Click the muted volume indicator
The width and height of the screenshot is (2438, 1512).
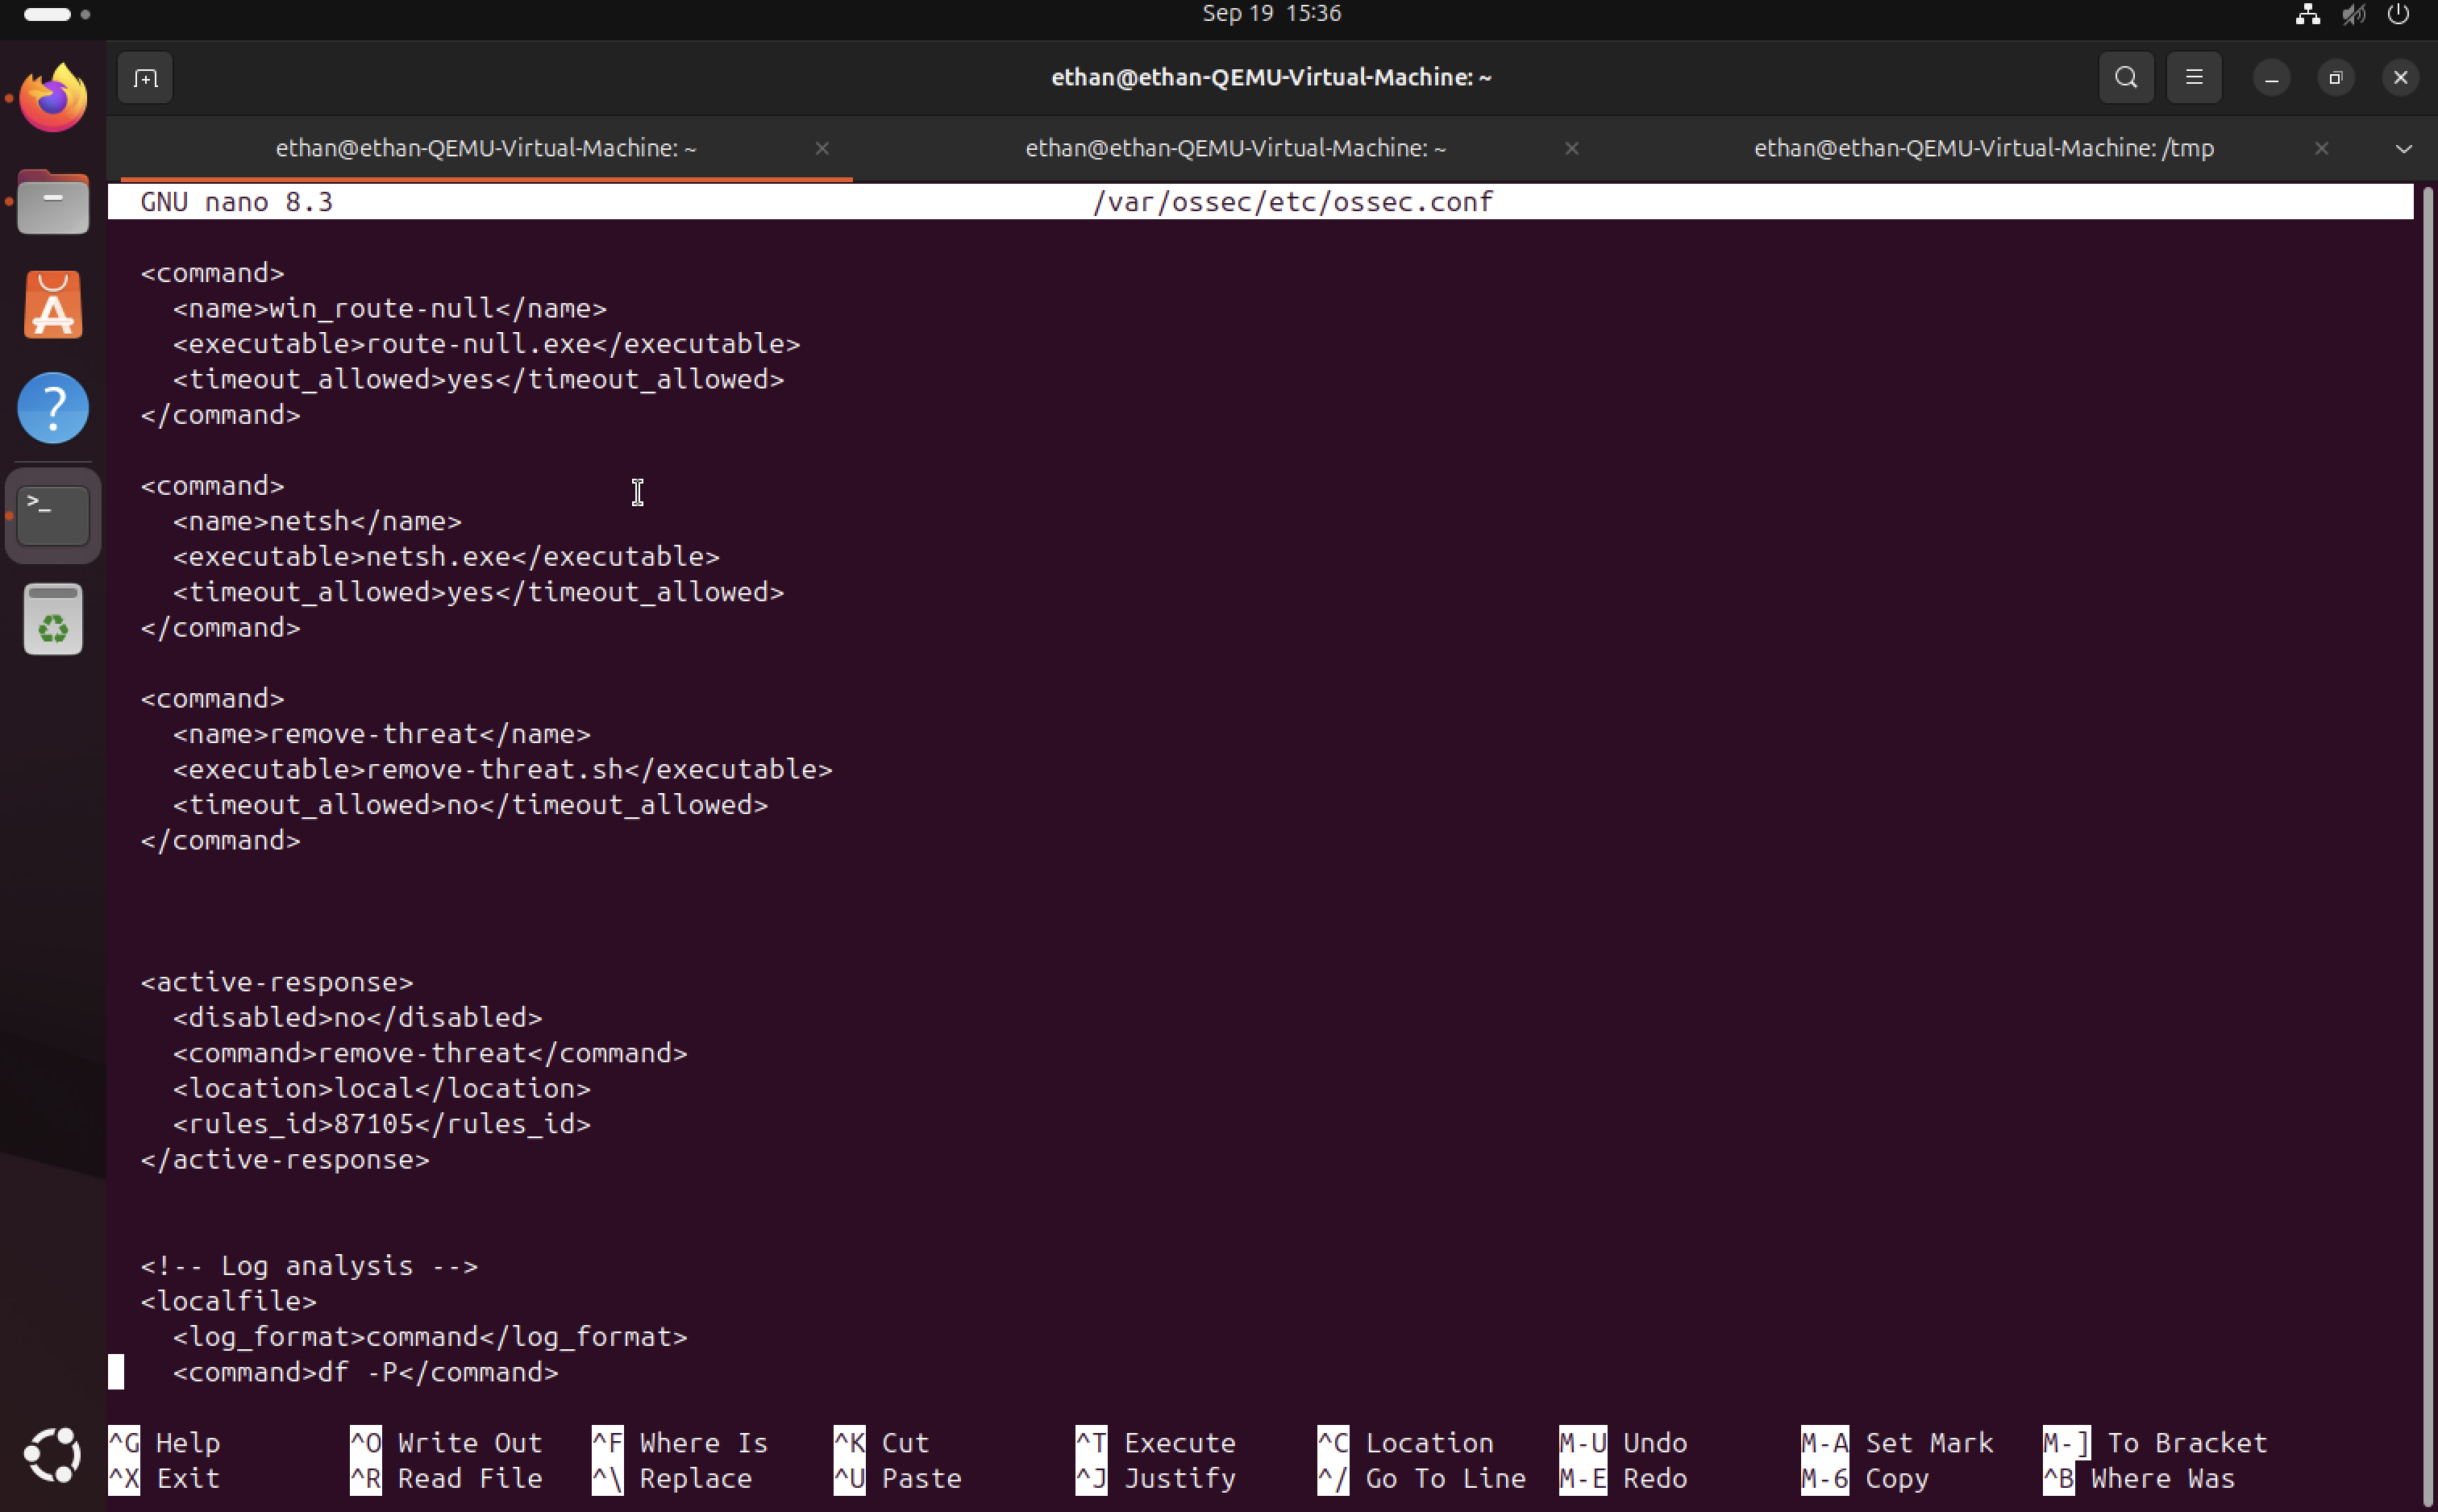2353,14
